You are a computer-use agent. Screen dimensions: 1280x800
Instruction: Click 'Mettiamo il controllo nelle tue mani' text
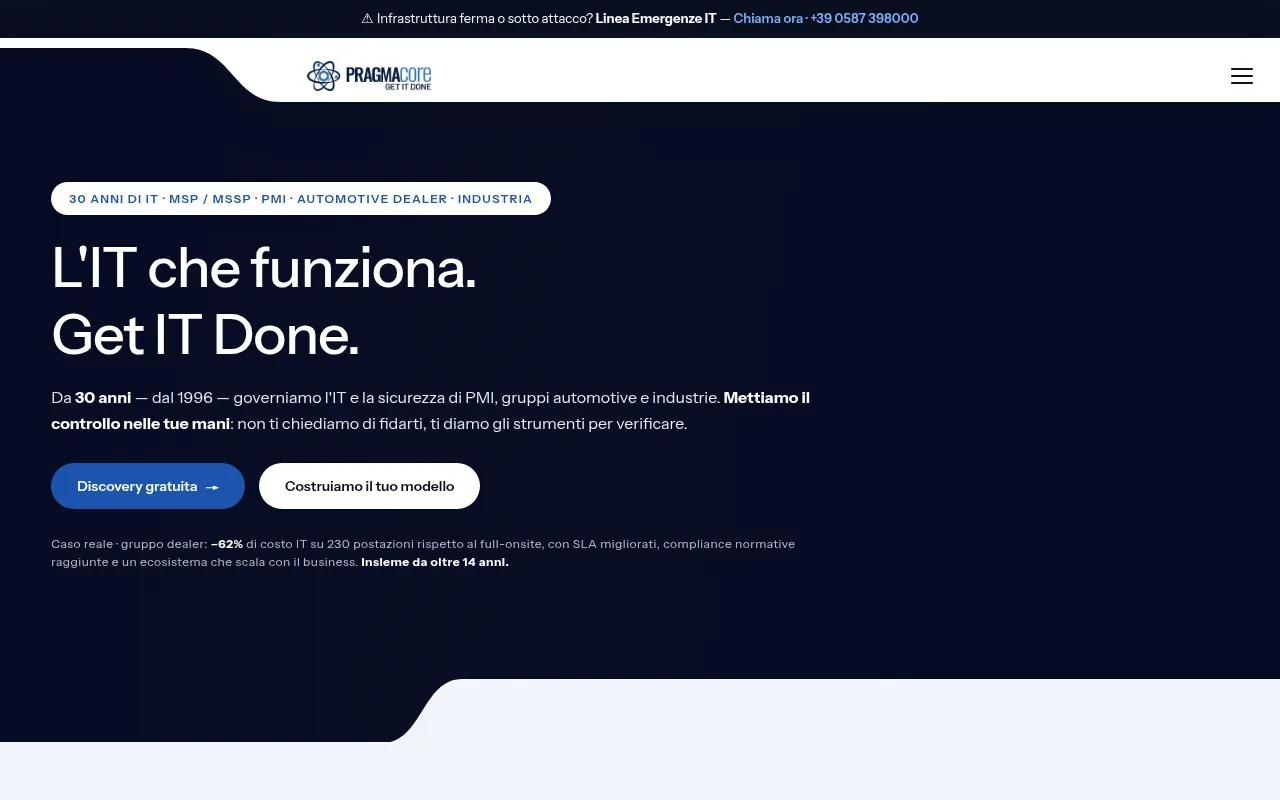(x=430, y=411)
